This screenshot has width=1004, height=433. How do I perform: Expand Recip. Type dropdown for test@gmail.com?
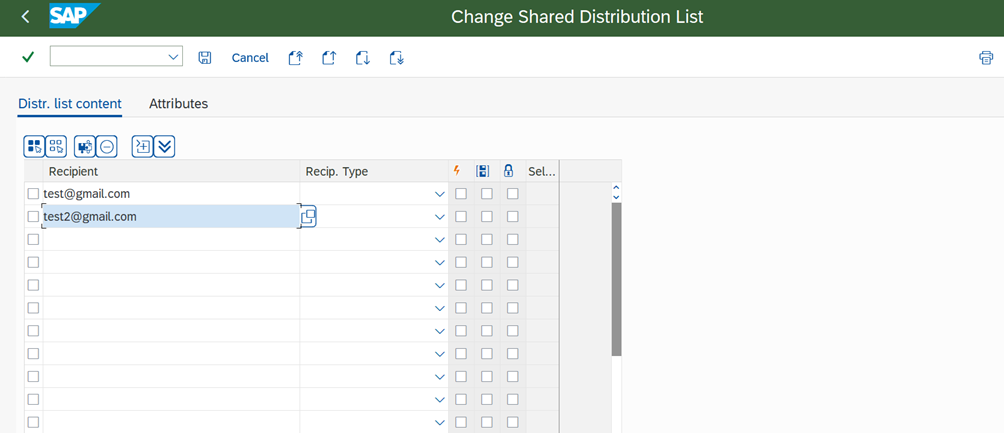point(440,194)
